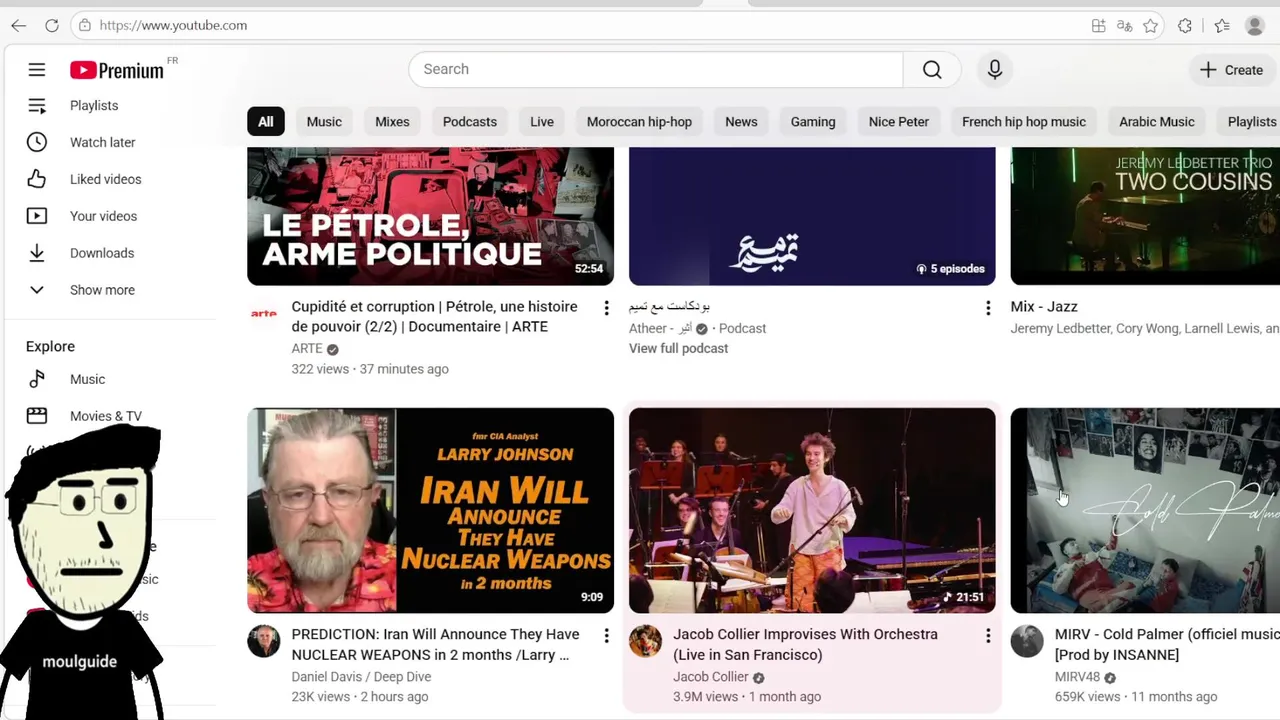The width and height of the screenshot is (1280, 720).
Task: Open Cupidité et corruption video title
Action: tap(435, 317)
